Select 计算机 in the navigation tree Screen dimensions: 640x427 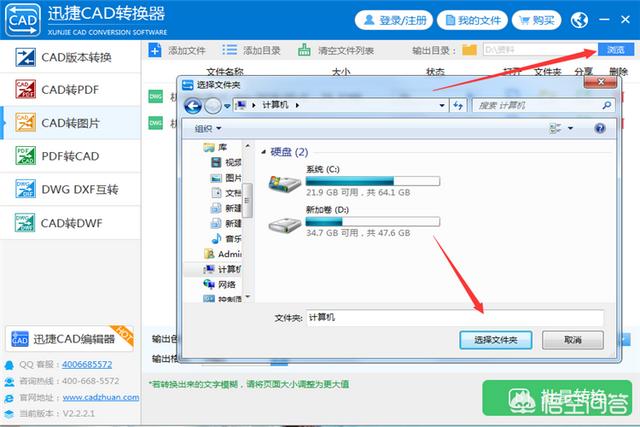[222, 269]
